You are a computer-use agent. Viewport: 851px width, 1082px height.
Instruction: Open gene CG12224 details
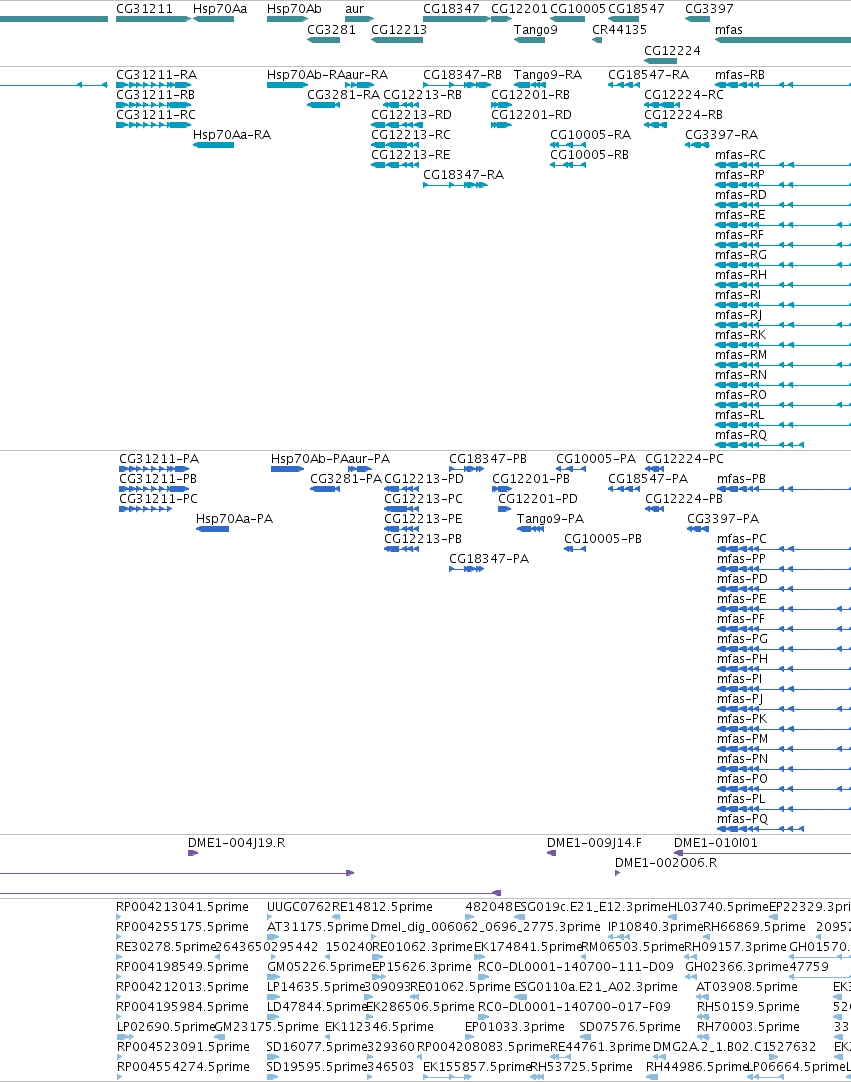point(661,60)
